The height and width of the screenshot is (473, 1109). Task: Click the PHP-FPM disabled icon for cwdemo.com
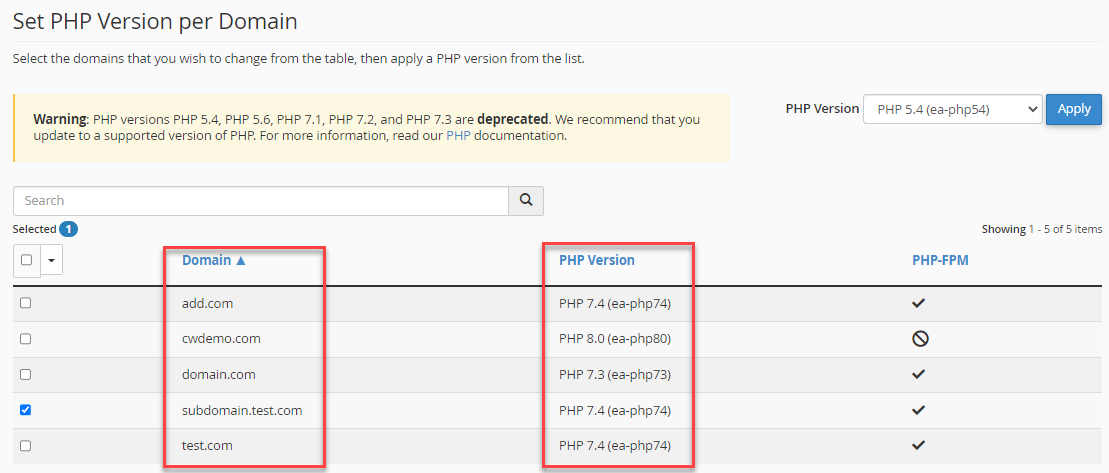click(x=920, y=339)
